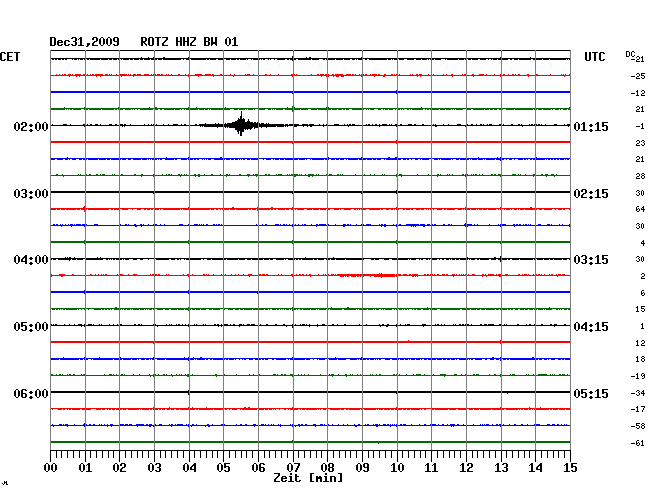Select the 06:00 CET time label
Image resolution: width=650 pixels, height=494 pixels.
coord(31,393)
